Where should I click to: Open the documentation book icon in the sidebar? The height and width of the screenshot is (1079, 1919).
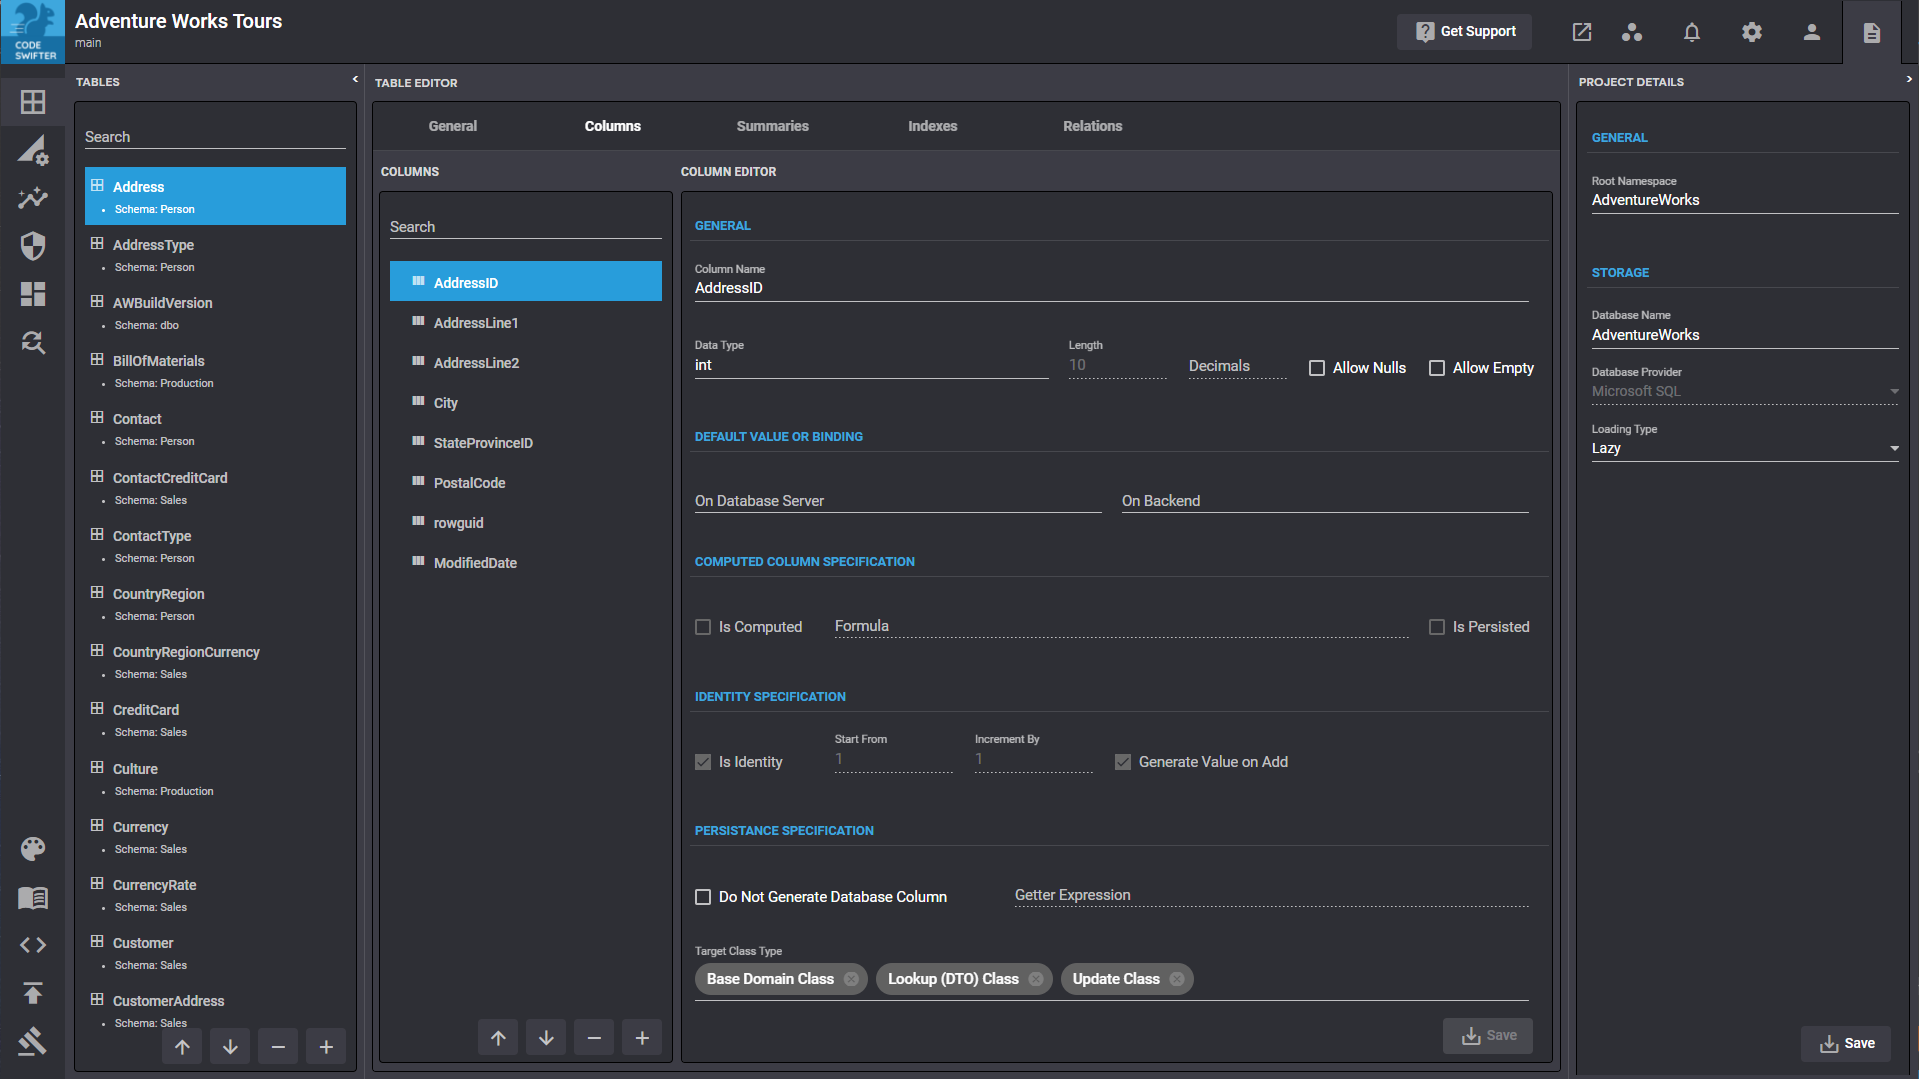(33, 897)
